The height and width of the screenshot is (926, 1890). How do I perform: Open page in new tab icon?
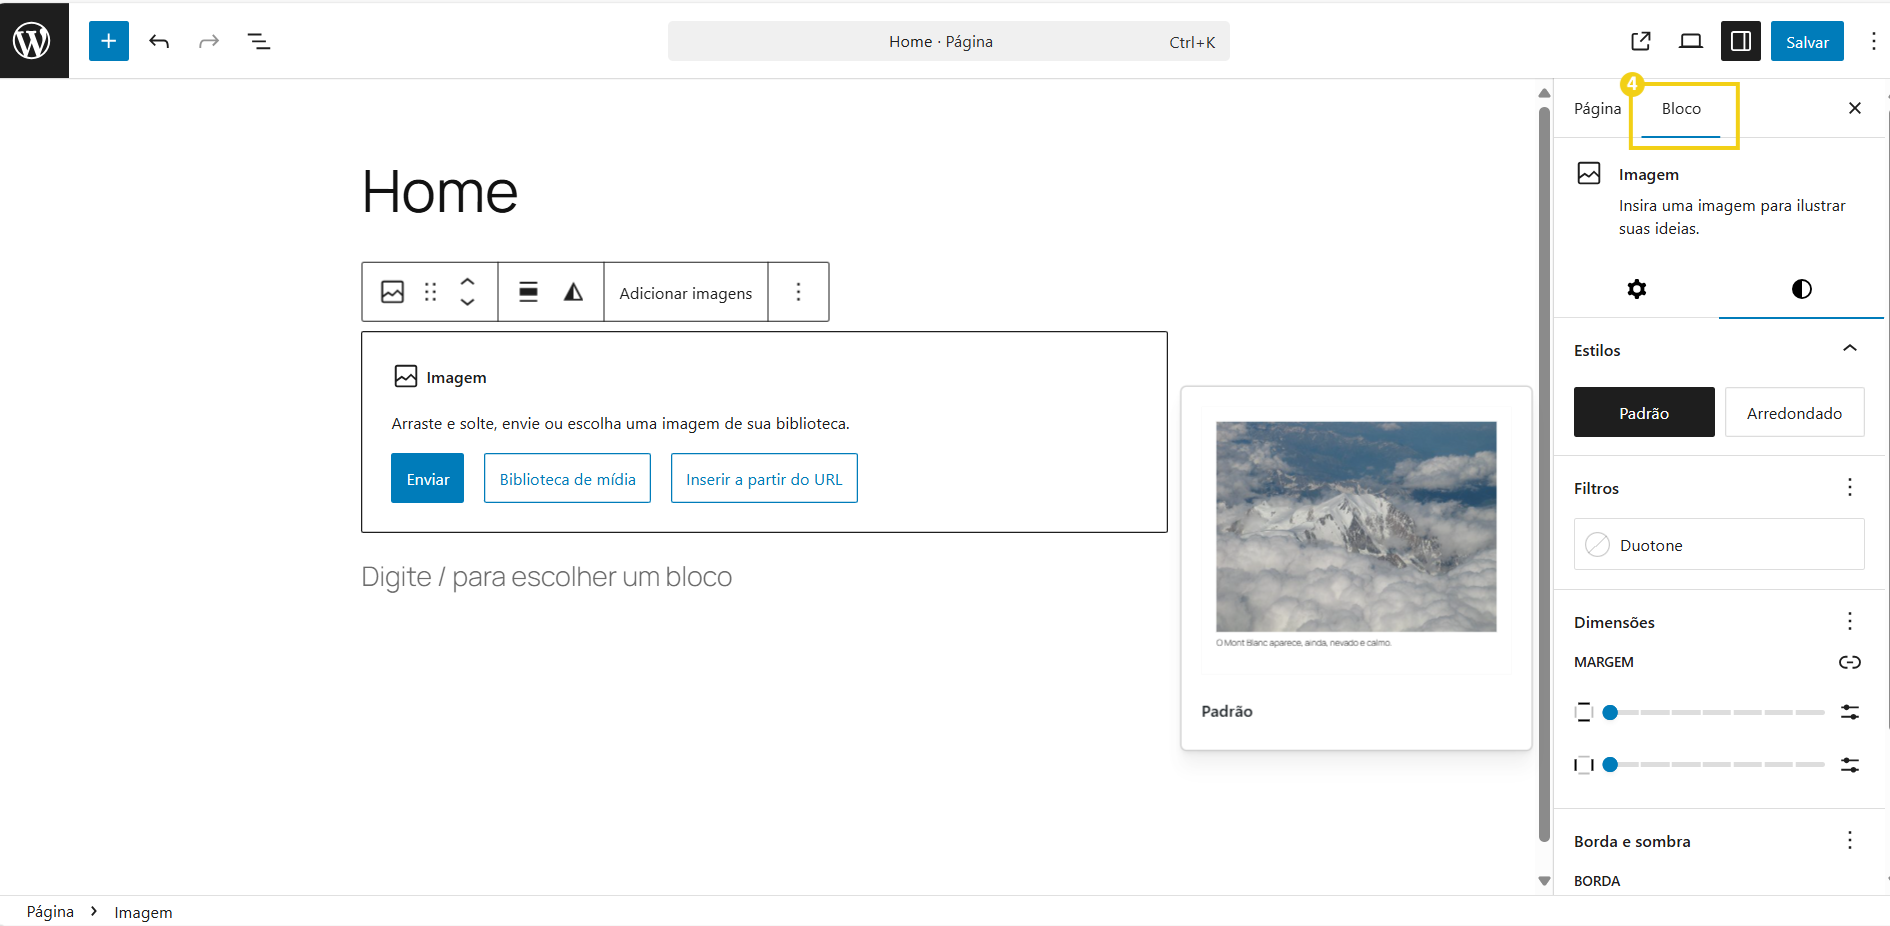[x=1641, y=41]
